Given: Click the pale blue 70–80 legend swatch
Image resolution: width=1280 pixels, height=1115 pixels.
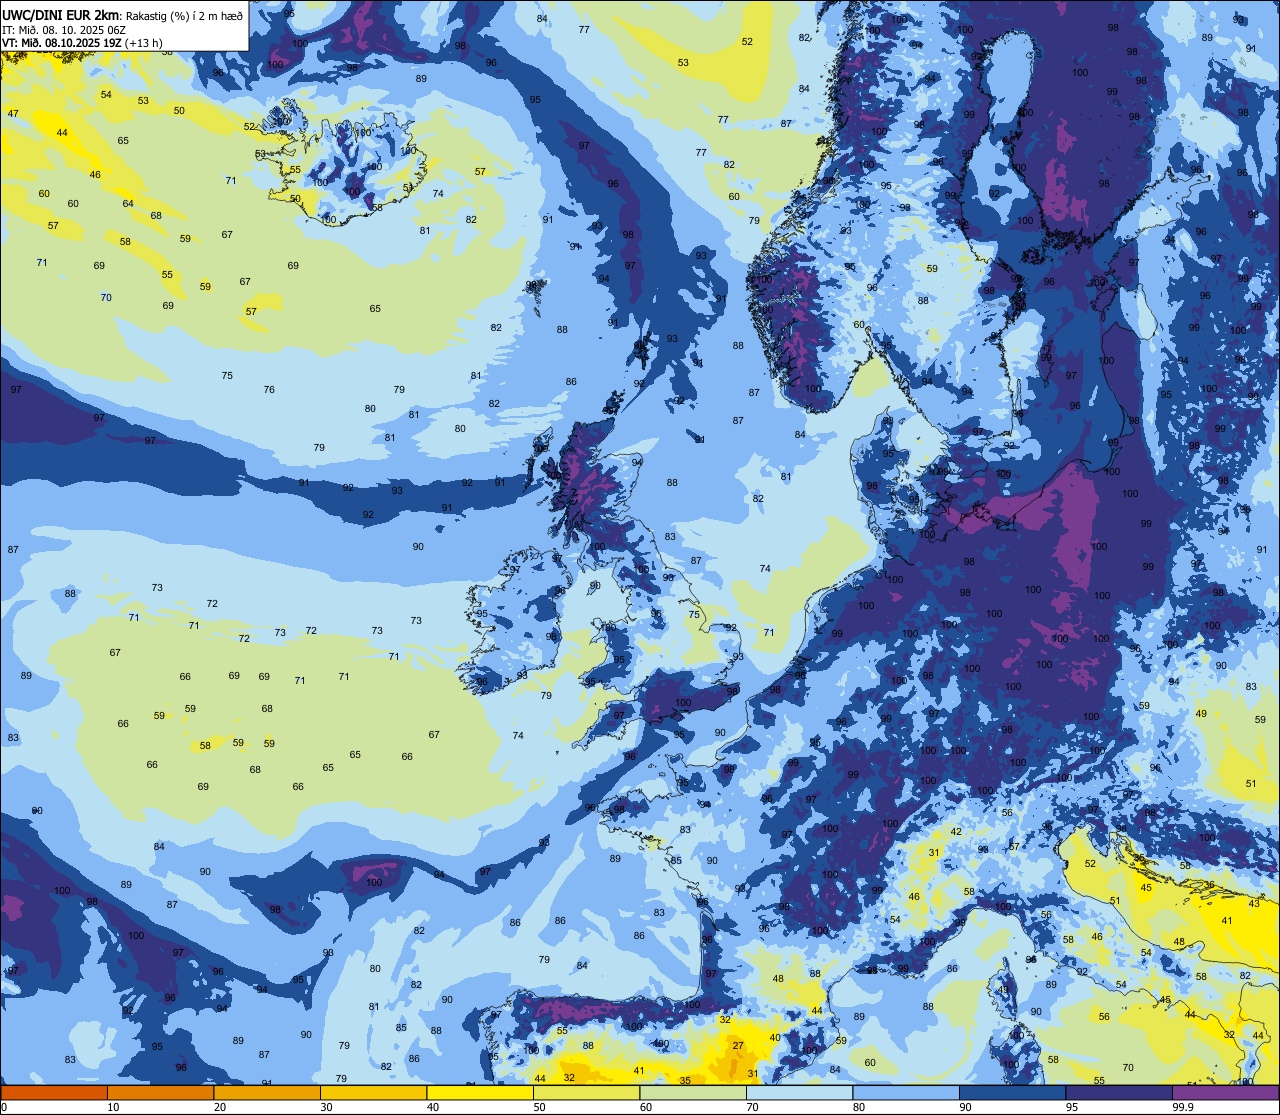Looking at the screenshot, I should click(799, 1093).
